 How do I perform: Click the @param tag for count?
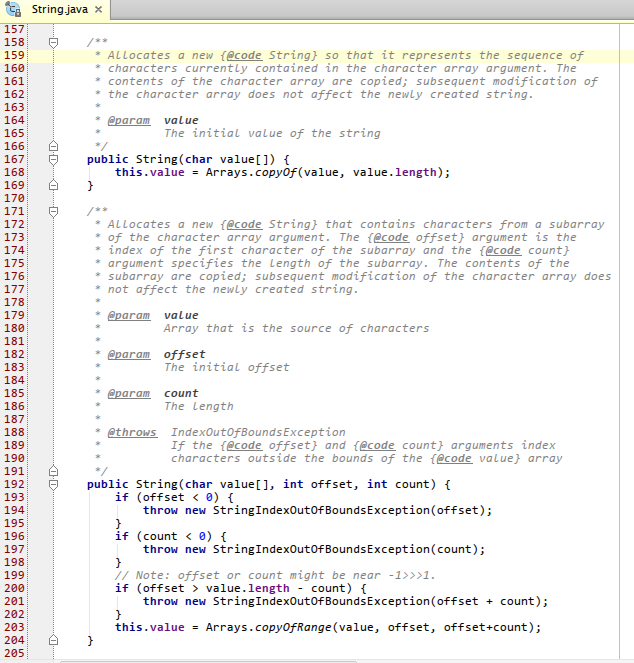click(x=129, y=393)
